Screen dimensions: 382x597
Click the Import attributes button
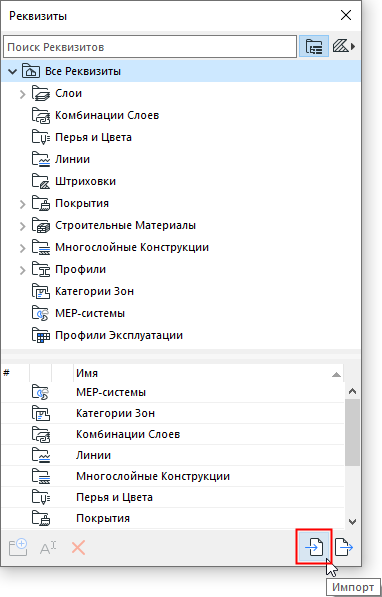pyautogui.click(x=314, y=548)
